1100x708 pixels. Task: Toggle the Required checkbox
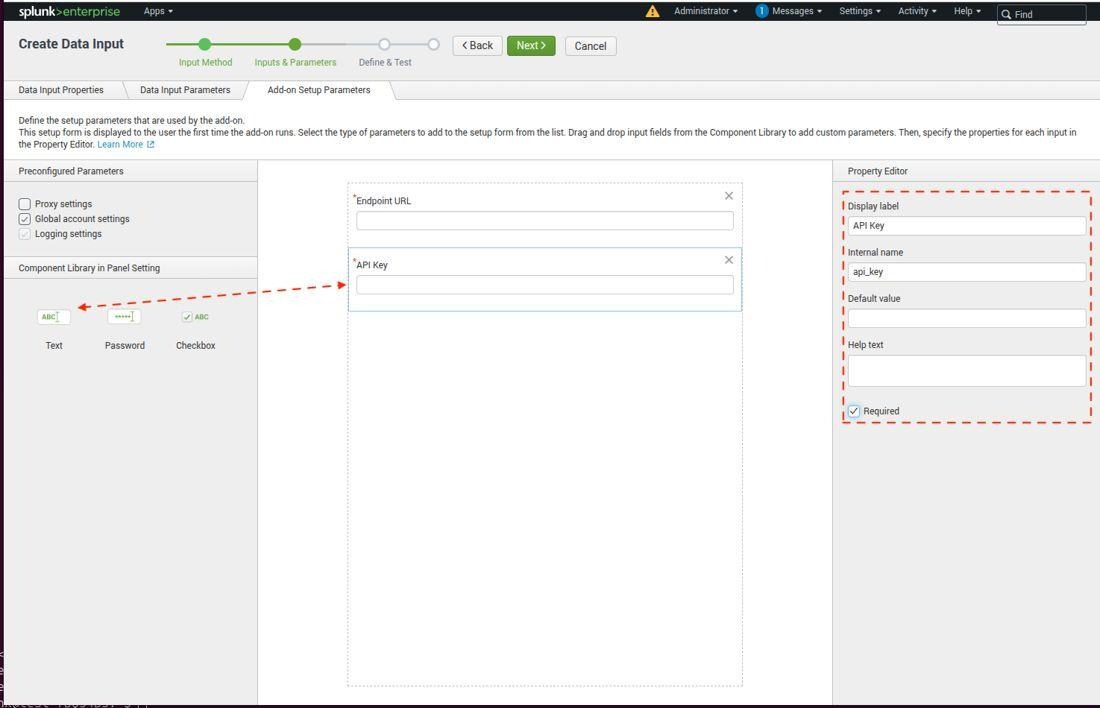[854, 411]
